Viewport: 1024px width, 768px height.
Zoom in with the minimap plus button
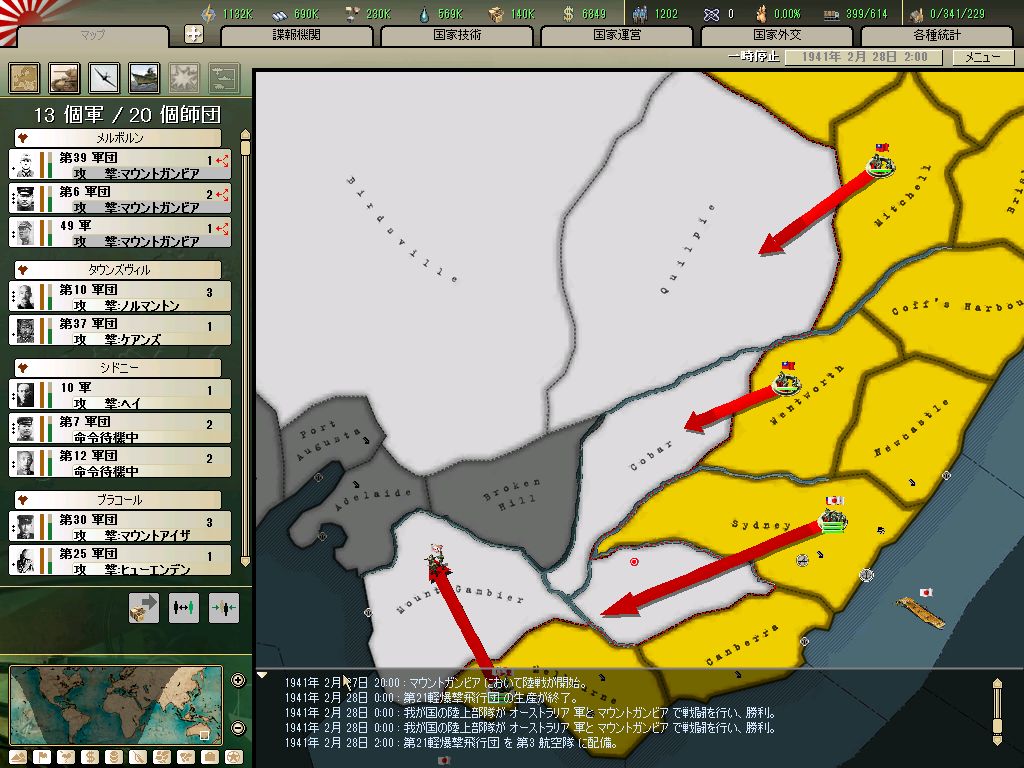pyautogui.click(x=238, y=680)
